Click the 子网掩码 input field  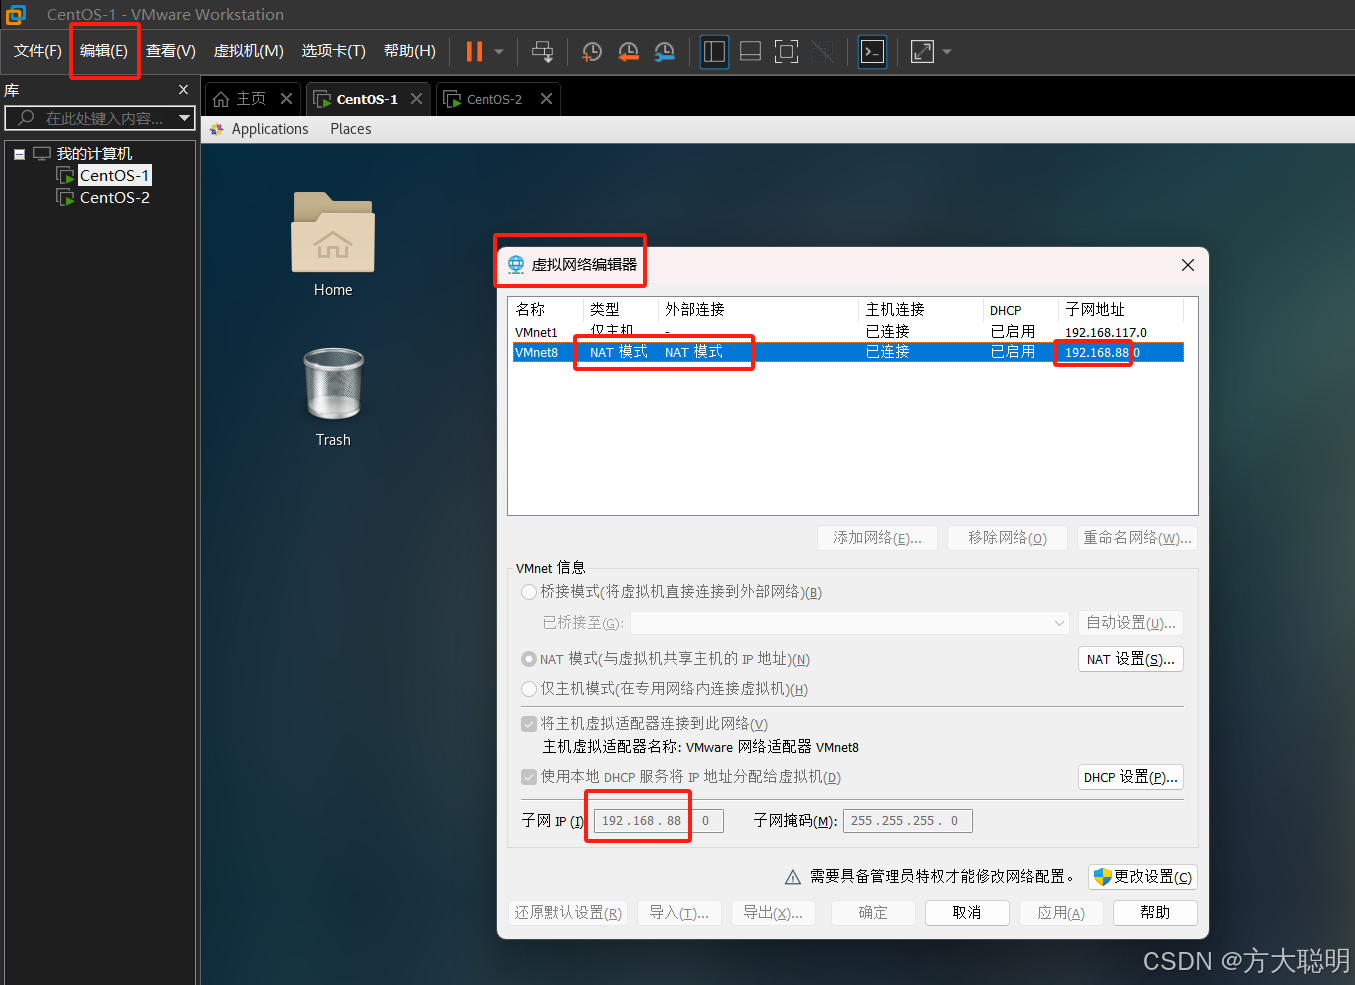[x=908, y=821]
